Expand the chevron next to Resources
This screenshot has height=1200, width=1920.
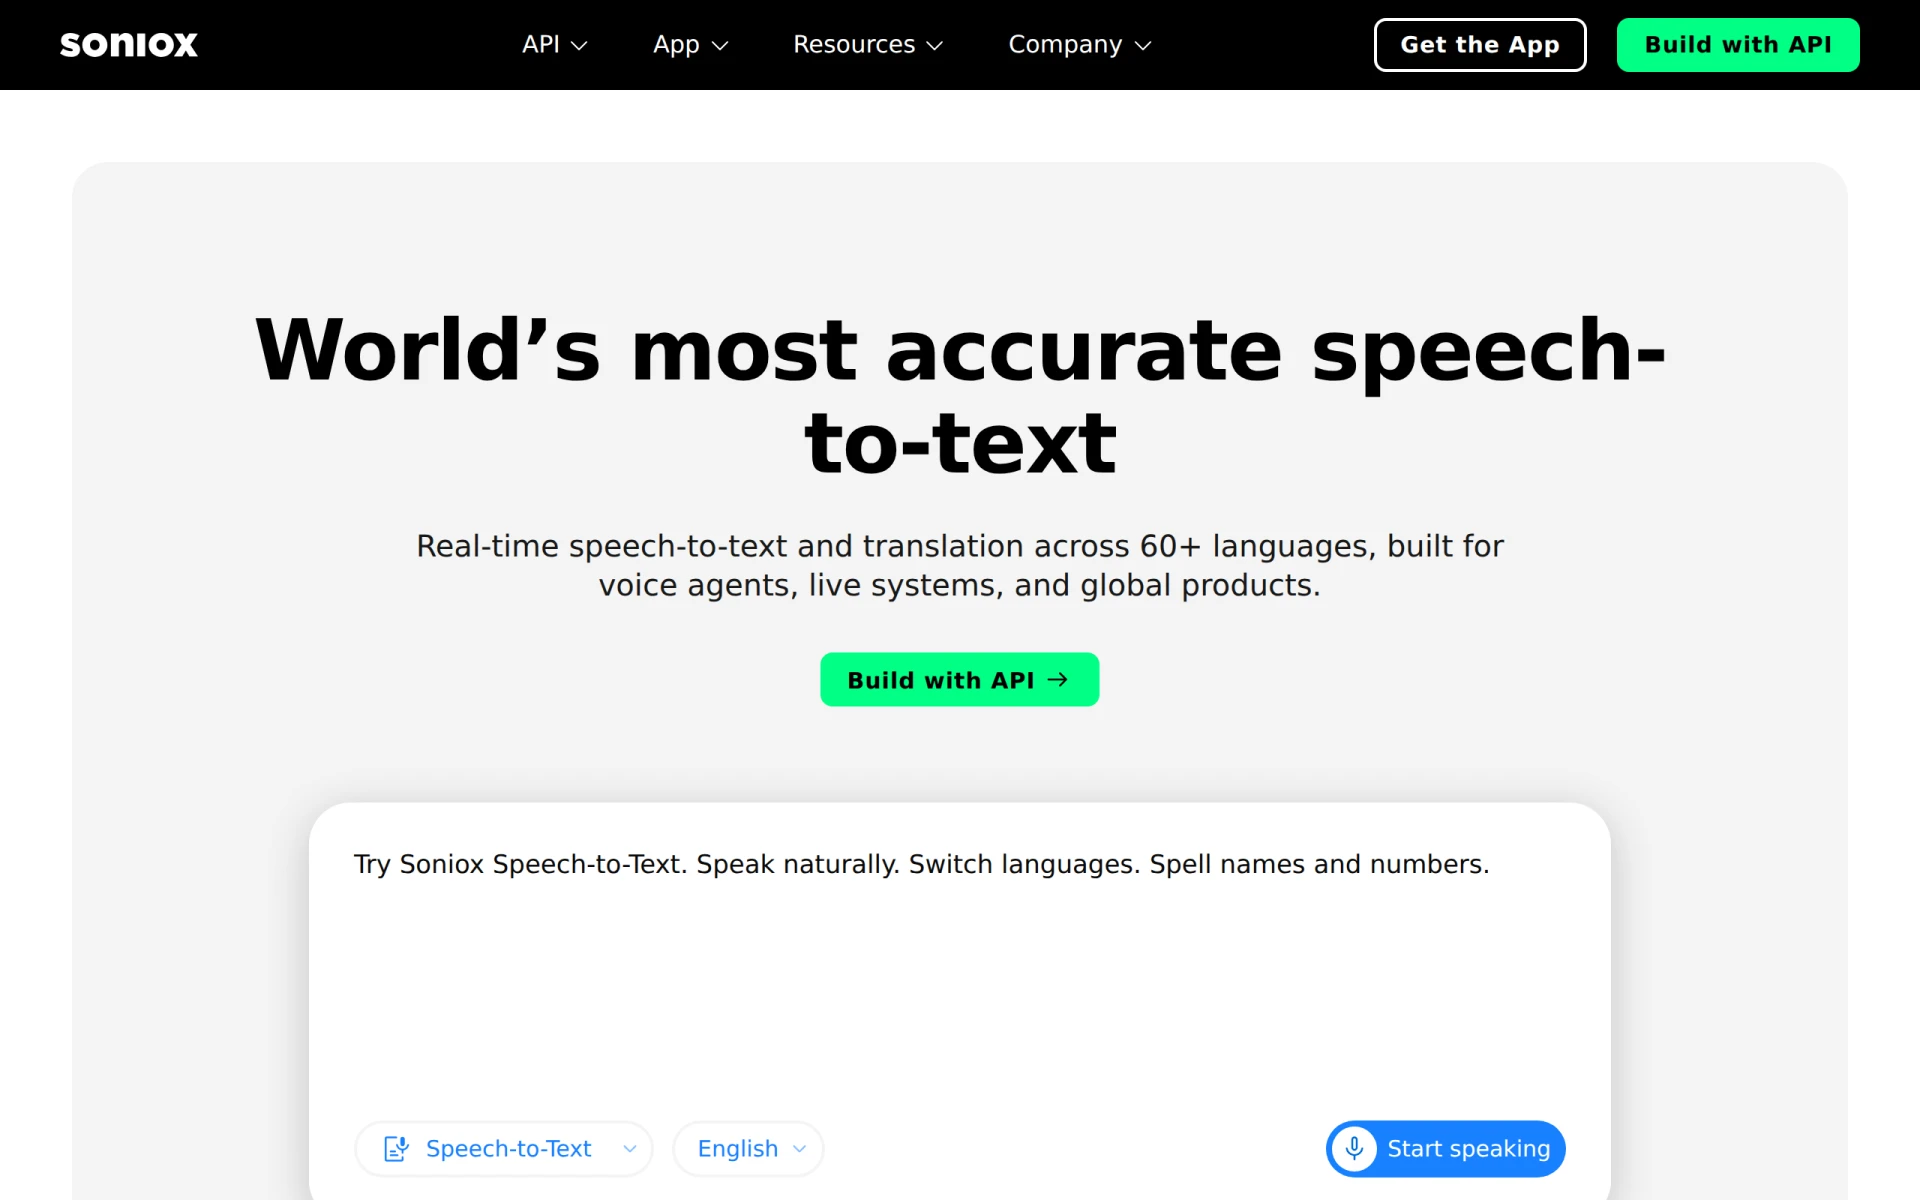click(935, 46)
